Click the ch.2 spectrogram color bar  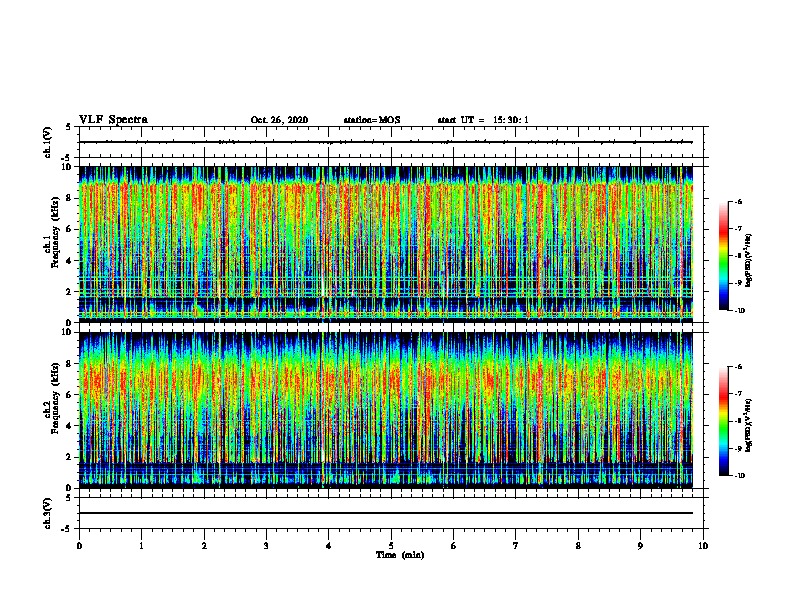tap(723, 421)
